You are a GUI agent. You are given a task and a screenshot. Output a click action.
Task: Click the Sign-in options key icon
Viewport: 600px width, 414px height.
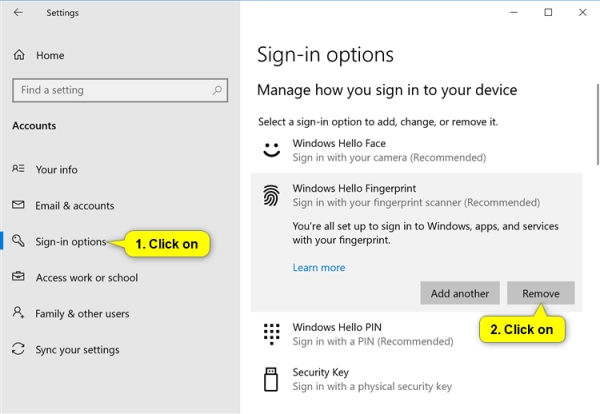[18, 241]
